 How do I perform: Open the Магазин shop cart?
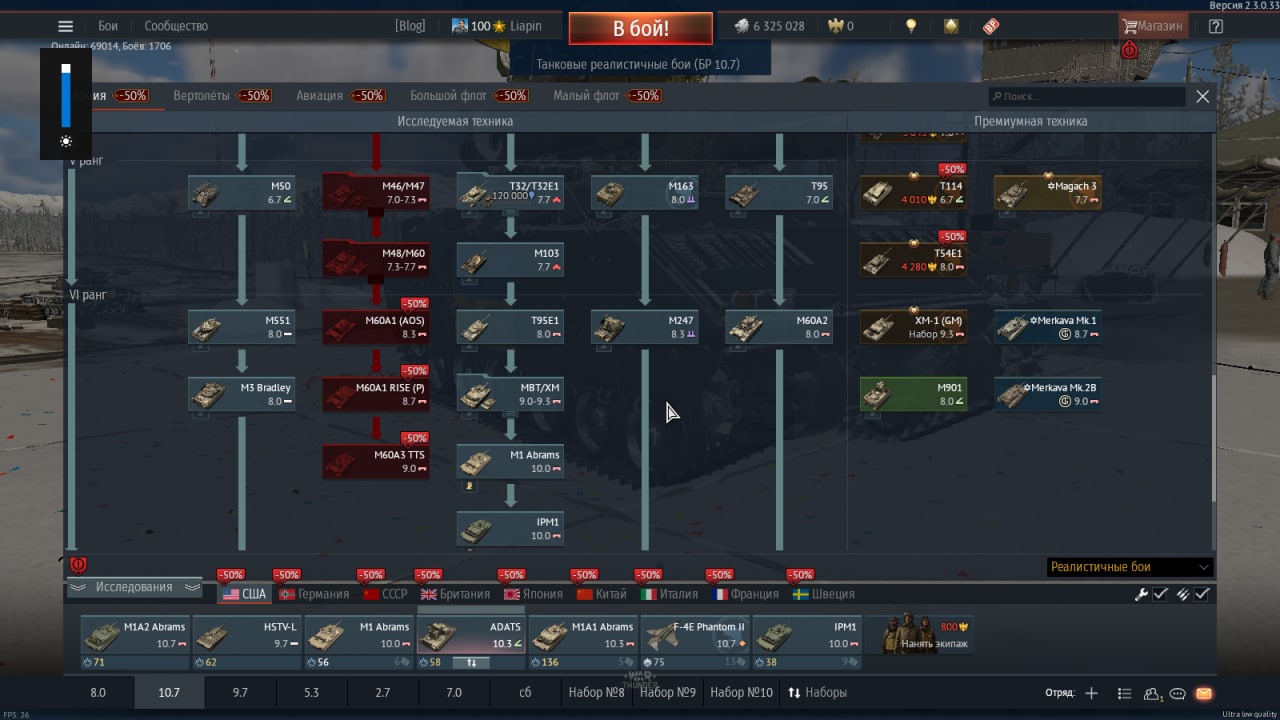pyautogui.click(x=1153, y=26)
